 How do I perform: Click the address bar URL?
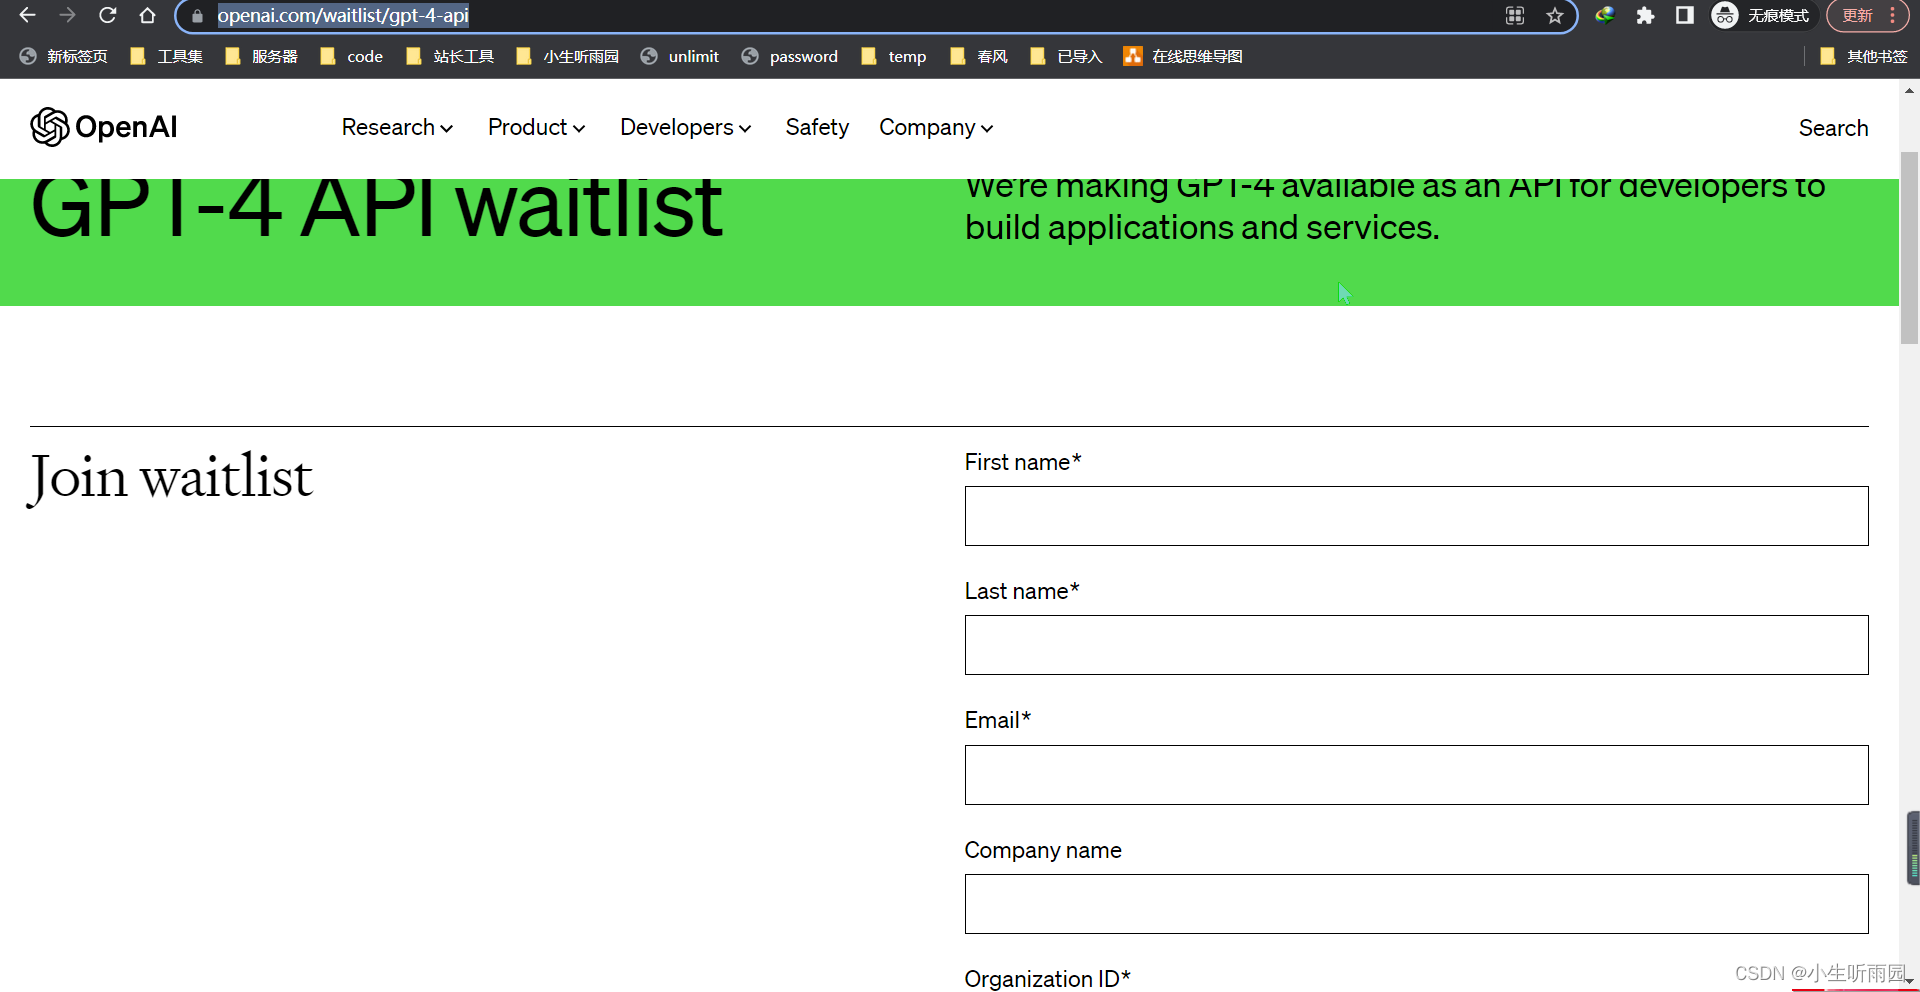tap(343, 15)
